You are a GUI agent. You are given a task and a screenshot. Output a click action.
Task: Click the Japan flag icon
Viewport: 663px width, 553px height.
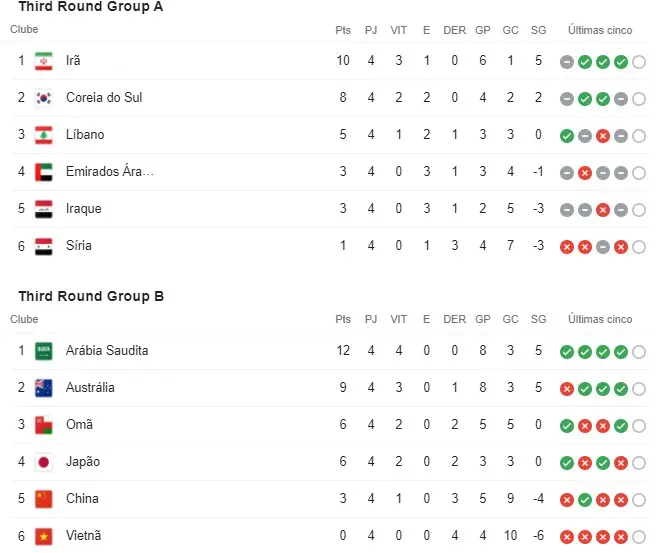click(44, 462)
